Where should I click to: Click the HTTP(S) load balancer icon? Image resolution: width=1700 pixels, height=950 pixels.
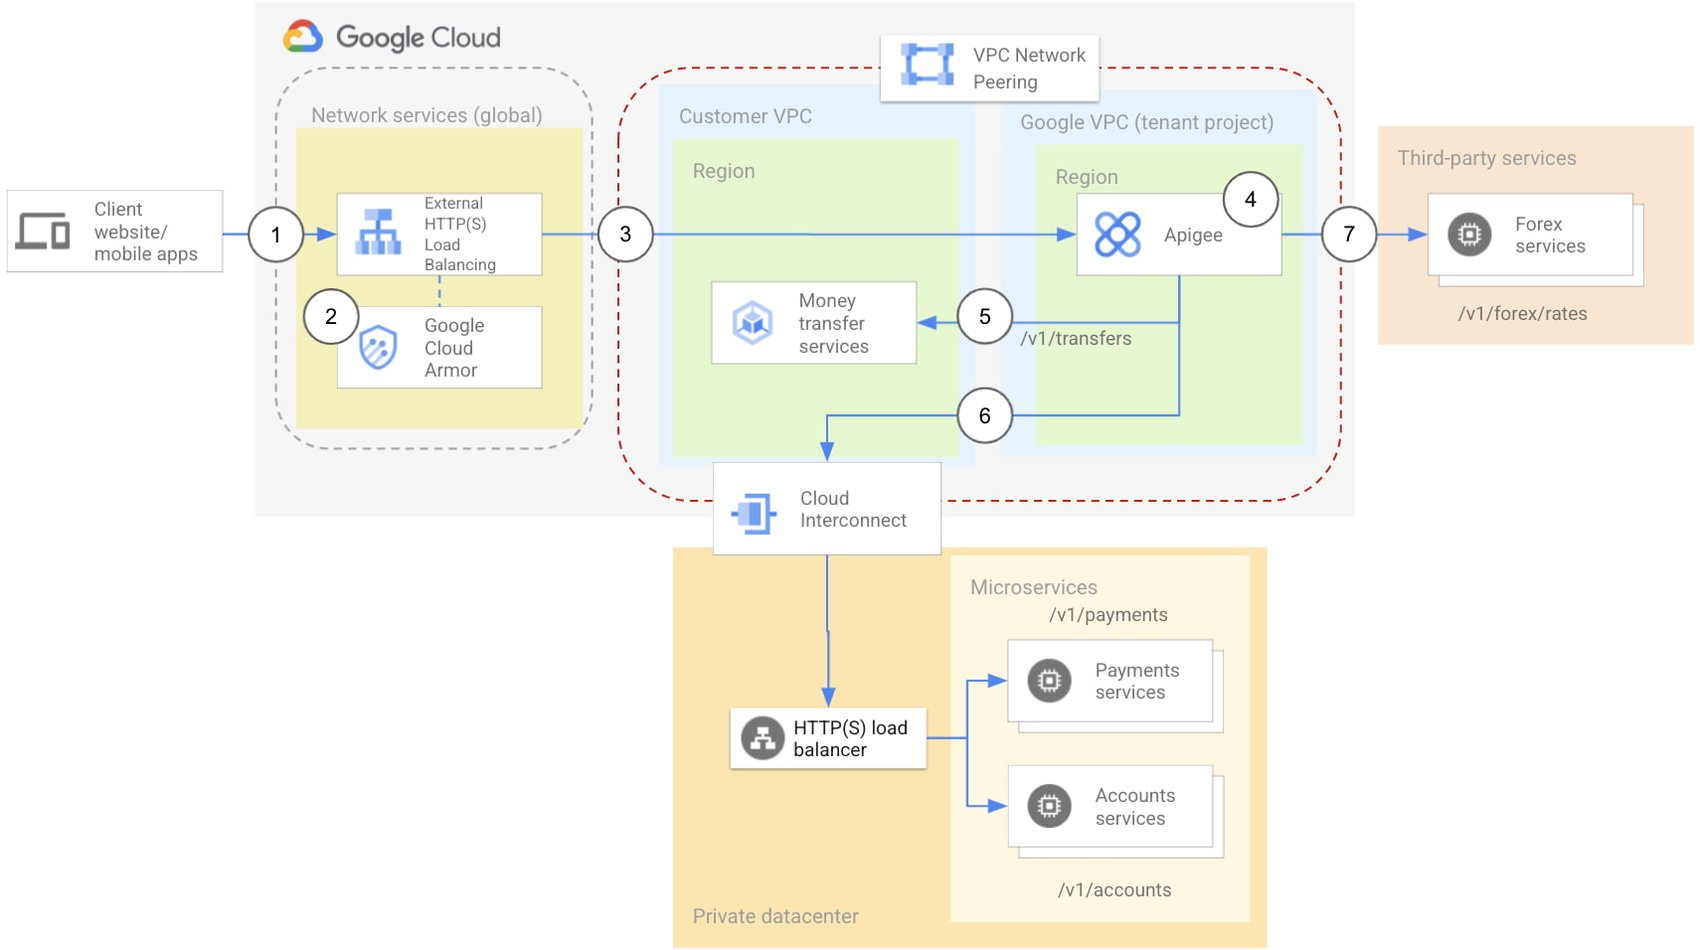click(x=762, y=737)
